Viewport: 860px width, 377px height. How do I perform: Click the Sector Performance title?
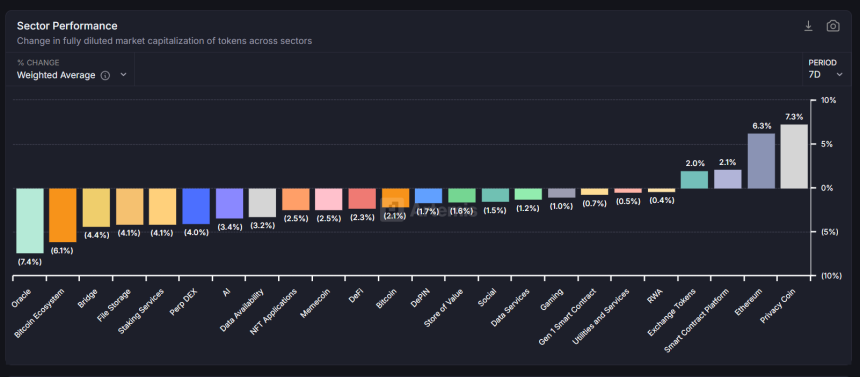[67, 26]
